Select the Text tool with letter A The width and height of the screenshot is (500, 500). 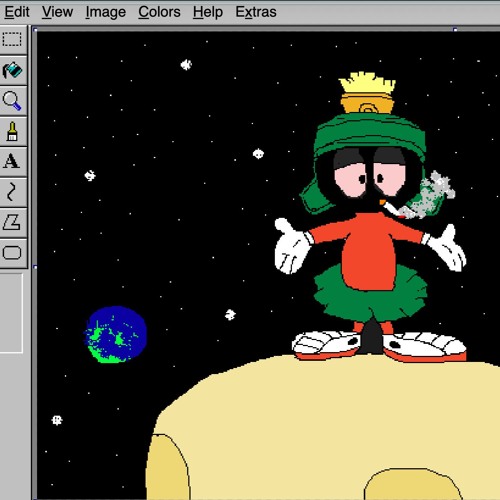12,162
